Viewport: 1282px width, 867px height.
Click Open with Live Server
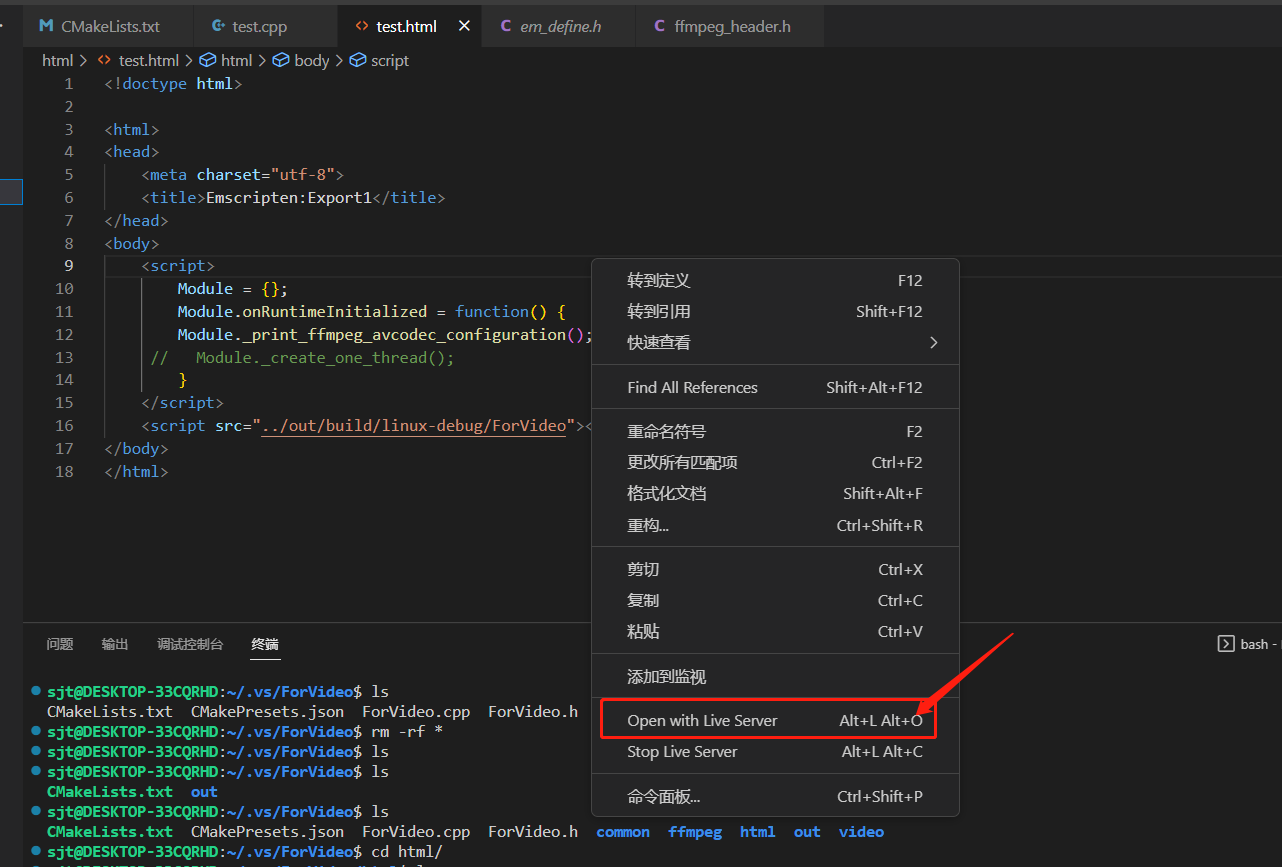(x=775, y=720)
